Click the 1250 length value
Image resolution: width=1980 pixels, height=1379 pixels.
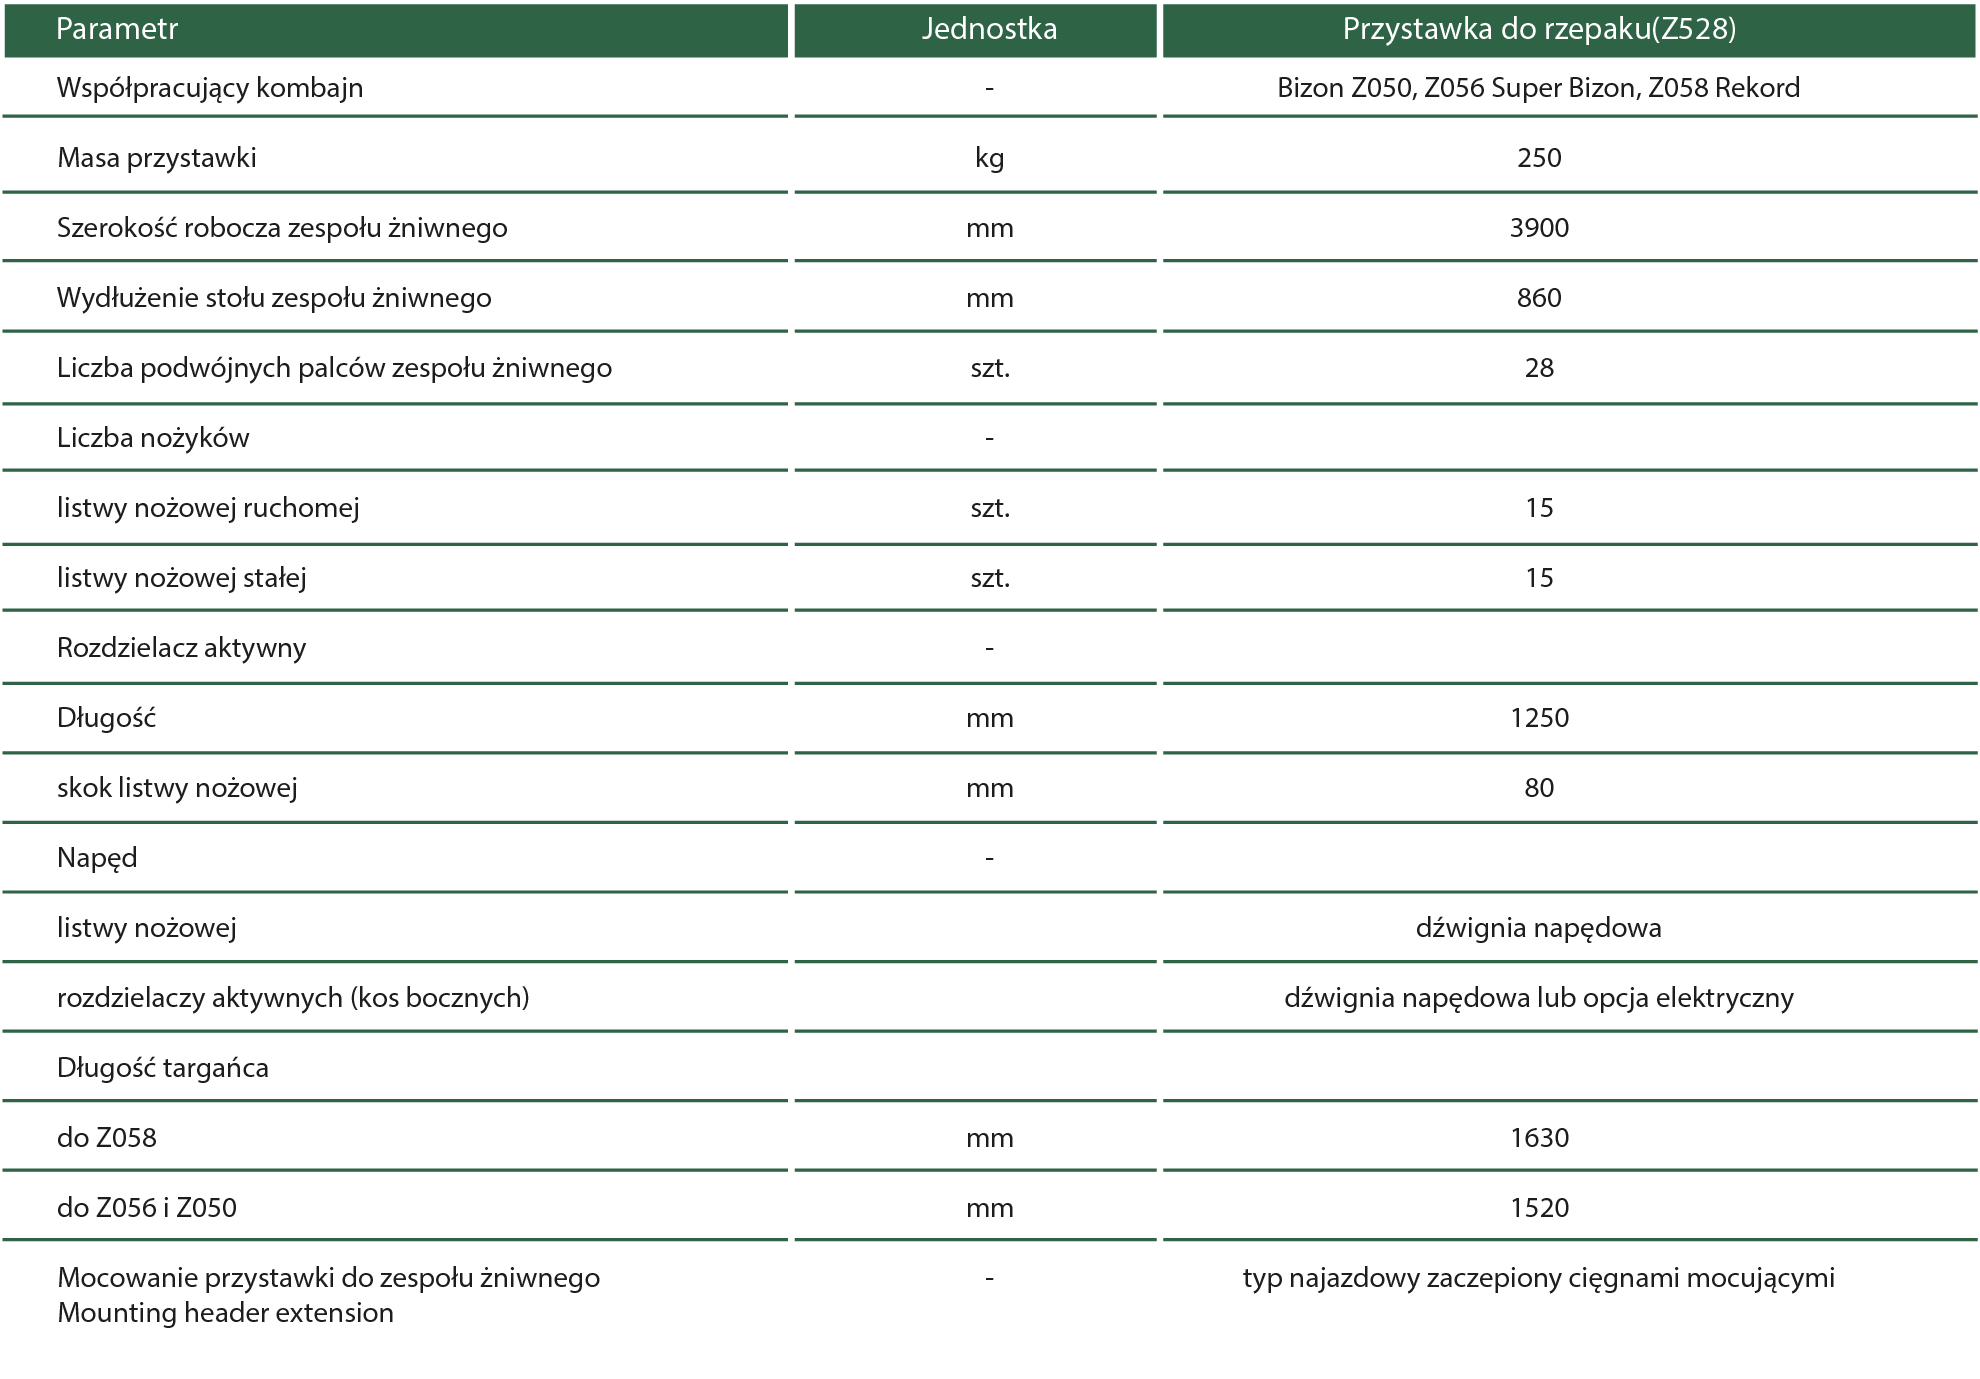(1538, 718)
